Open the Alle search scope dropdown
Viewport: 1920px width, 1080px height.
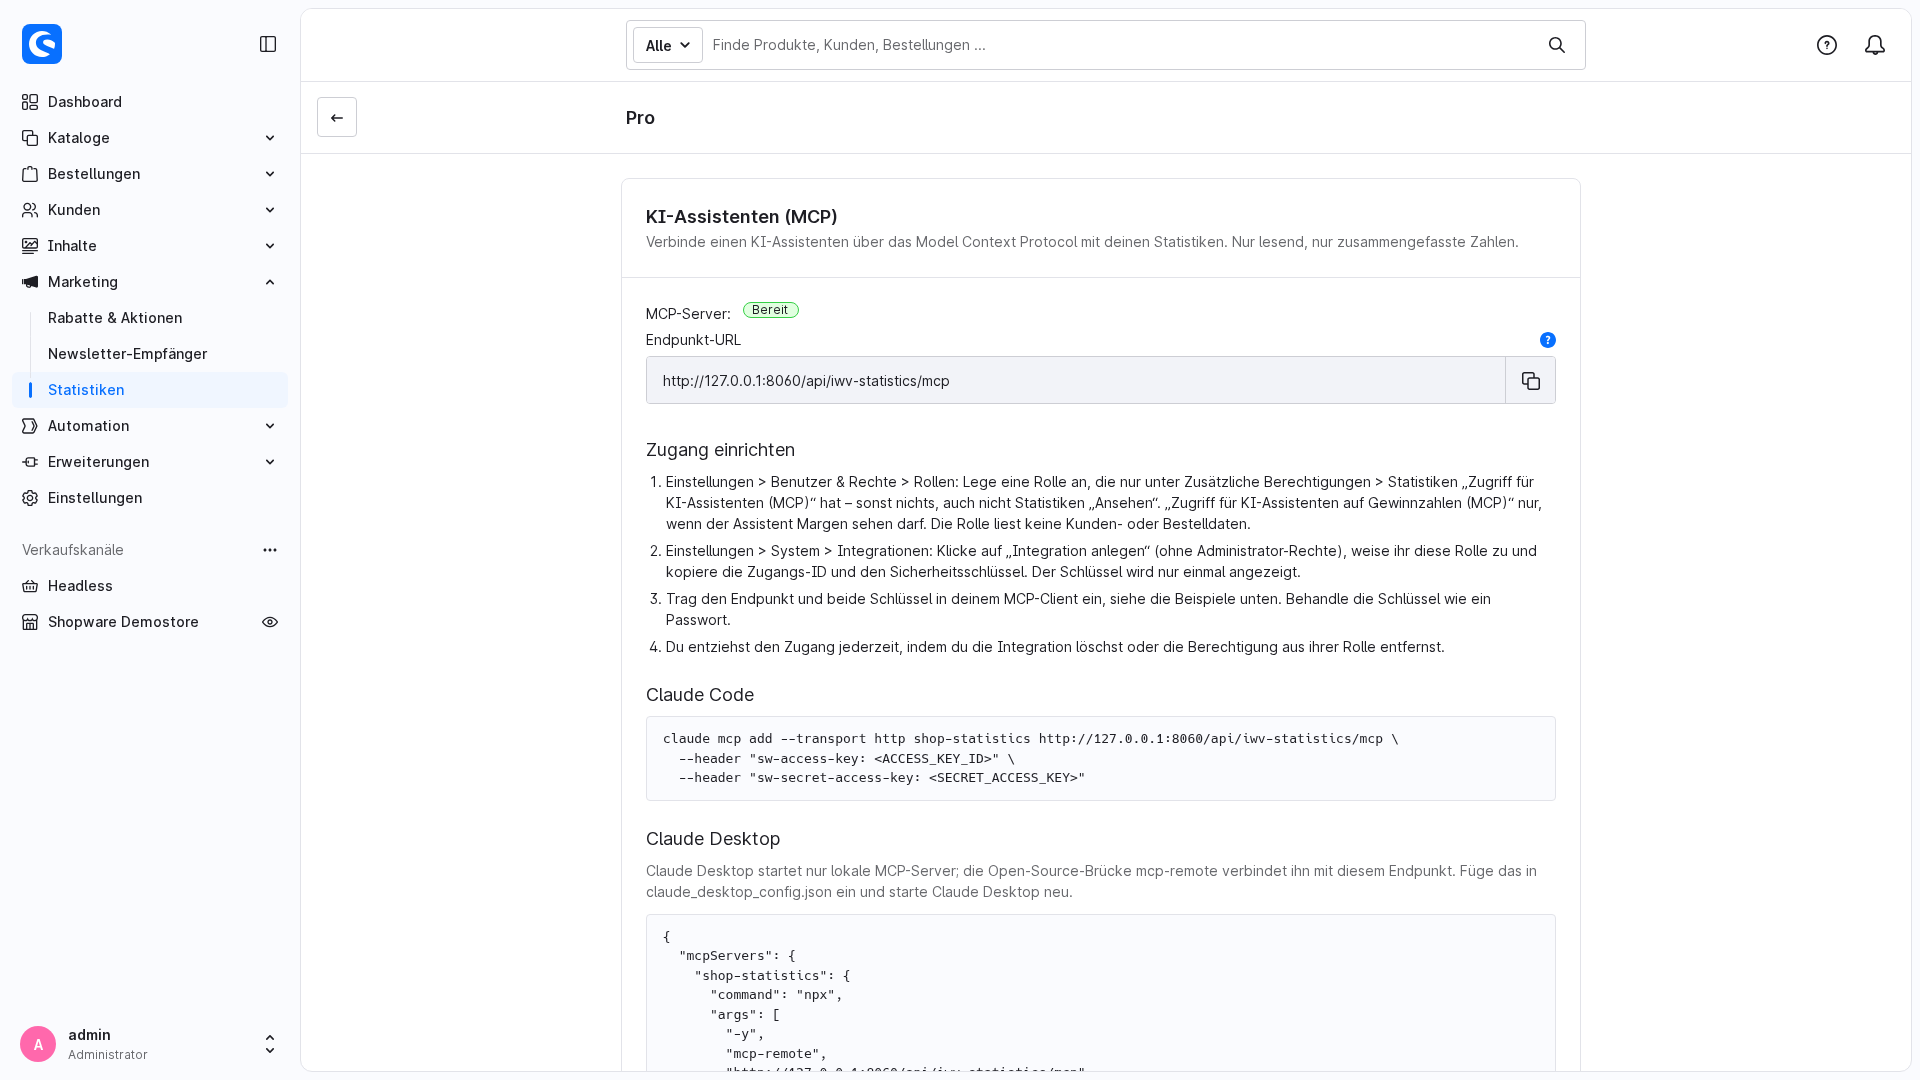coord(668,45)
